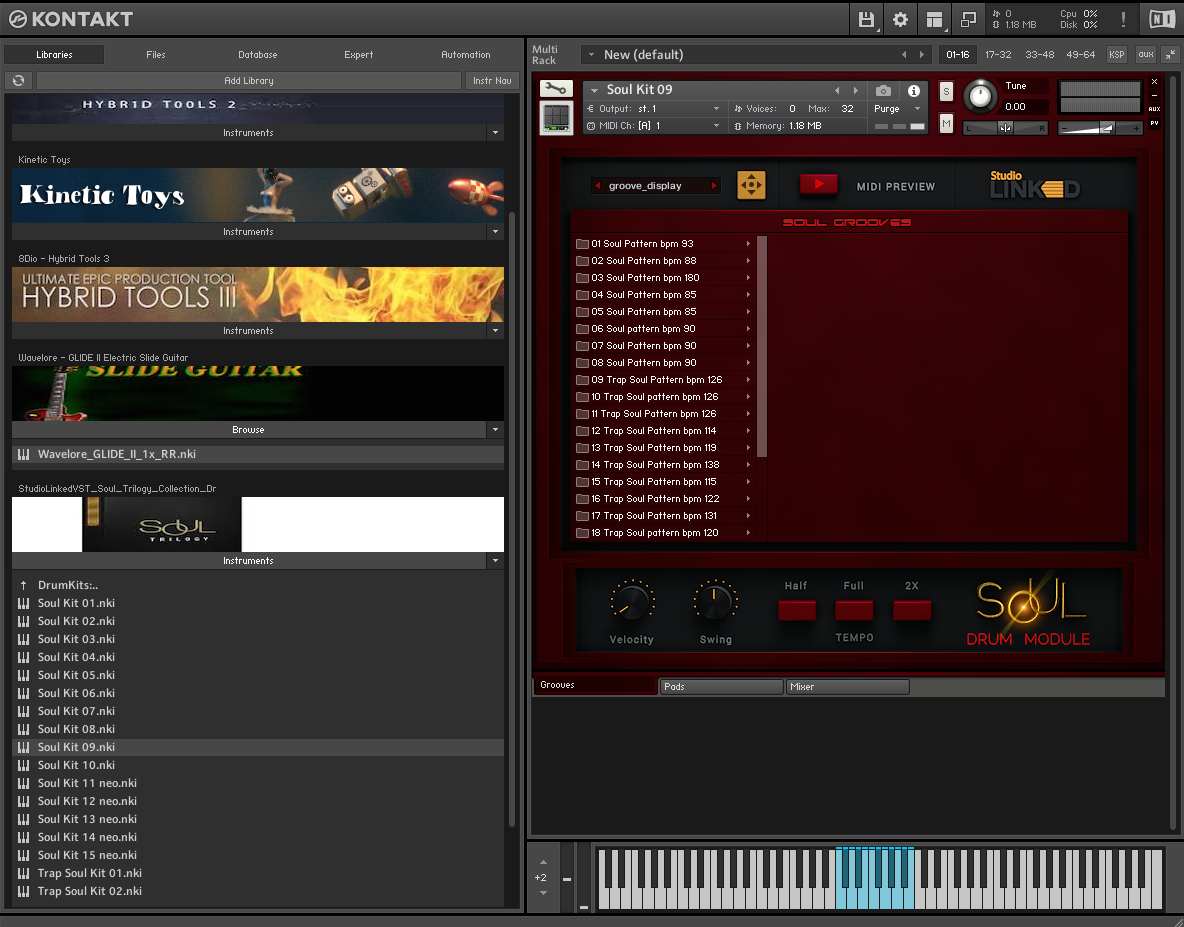Viewport: 1184px width, 927px height.
Task: Click the NI logo in header
Action: coord(1161,20)
